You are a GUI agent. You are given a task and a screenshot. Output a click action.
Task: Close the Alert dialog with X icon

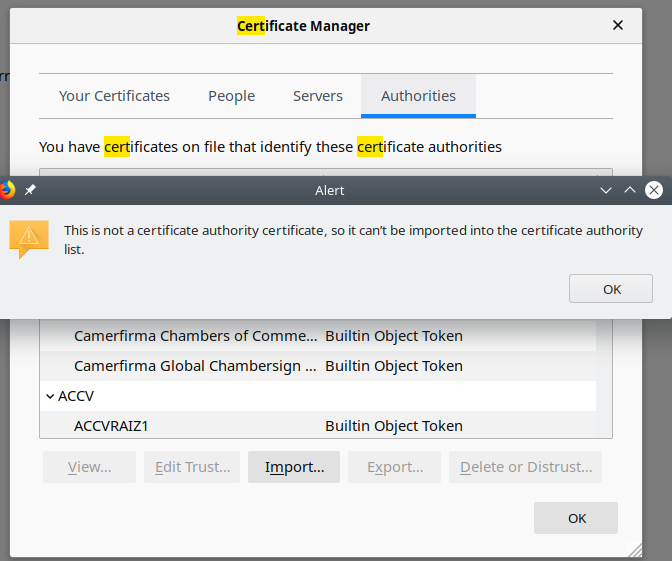654,190
